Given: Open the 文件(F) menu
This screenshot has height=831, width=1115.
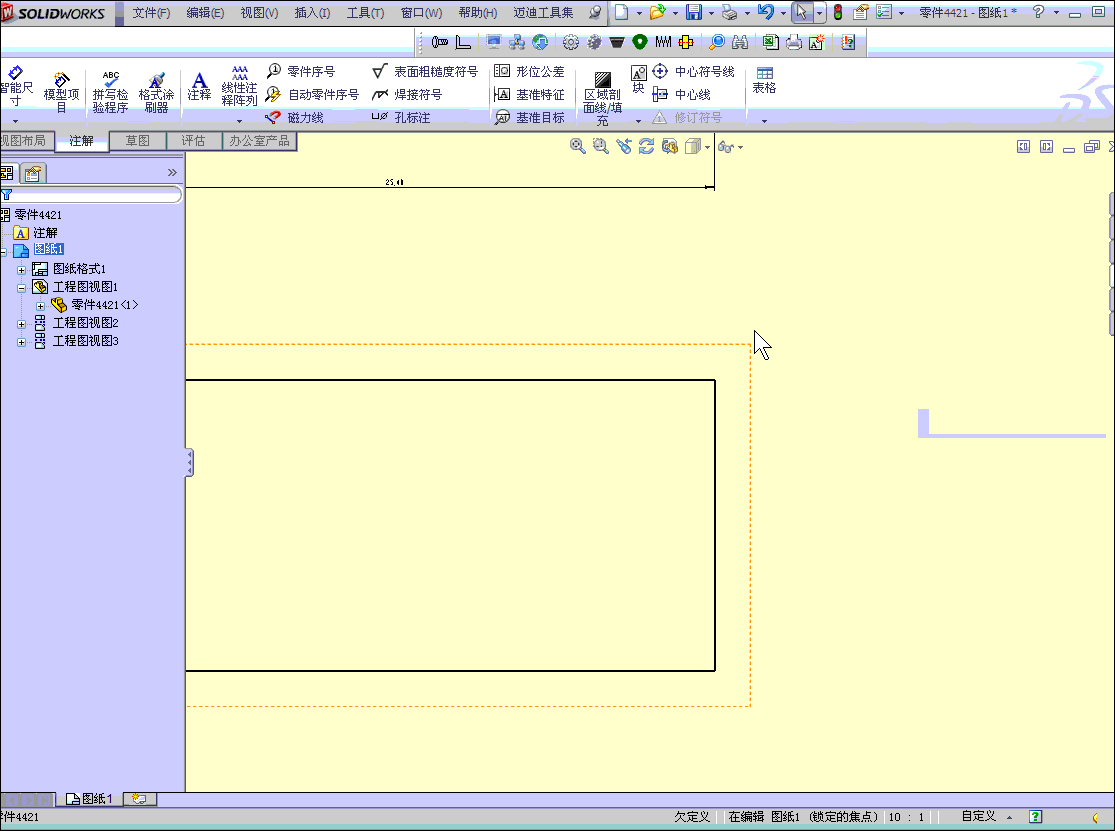Looking at the screenshot, I should click(x=151, y=13).
